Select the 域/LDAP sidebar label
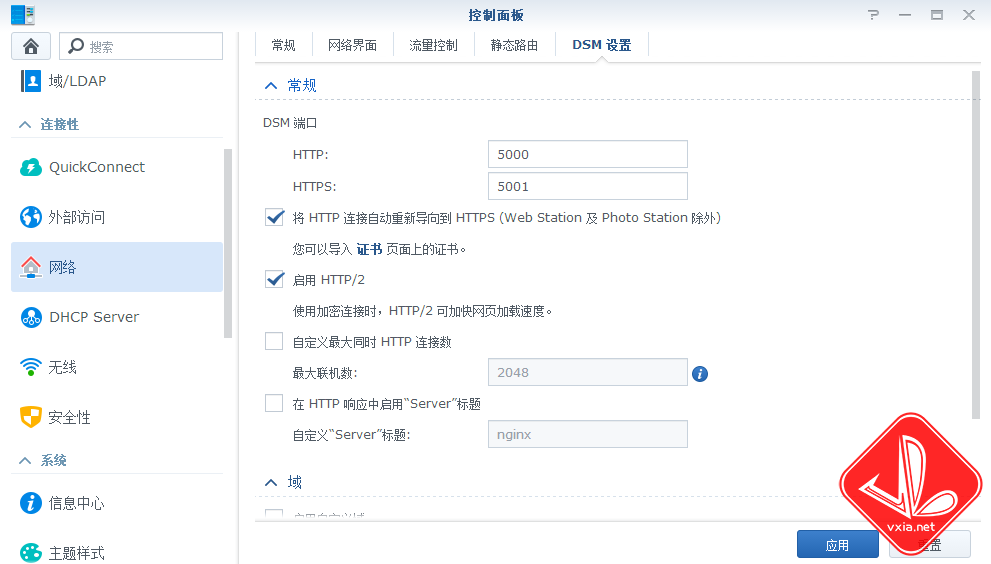This screenshot has width=991, height=564. click(77, 81)
